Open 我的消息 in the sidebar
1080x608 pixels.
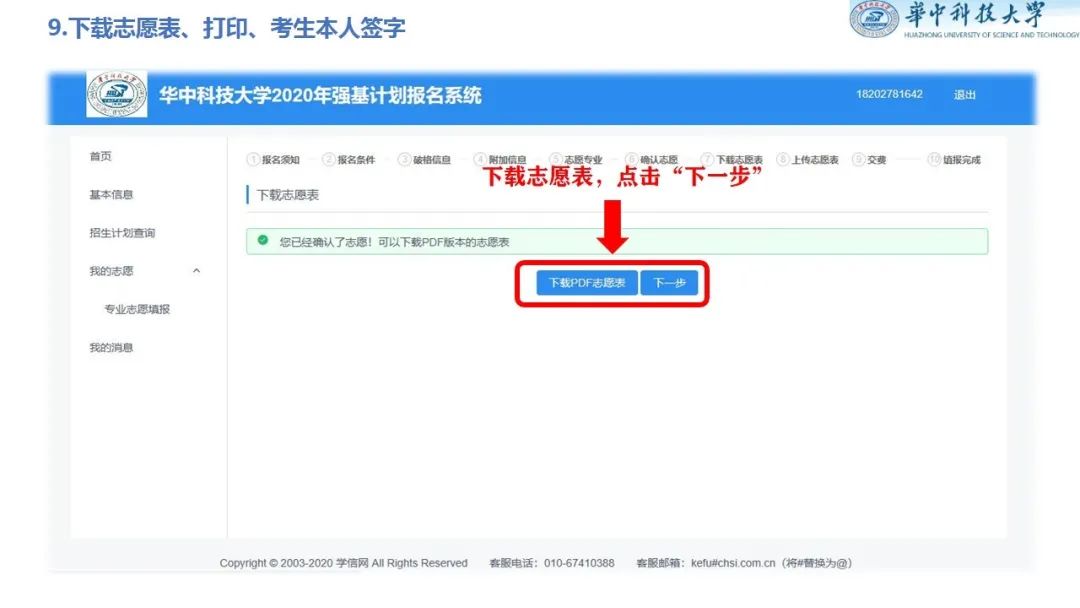(111, 348)
